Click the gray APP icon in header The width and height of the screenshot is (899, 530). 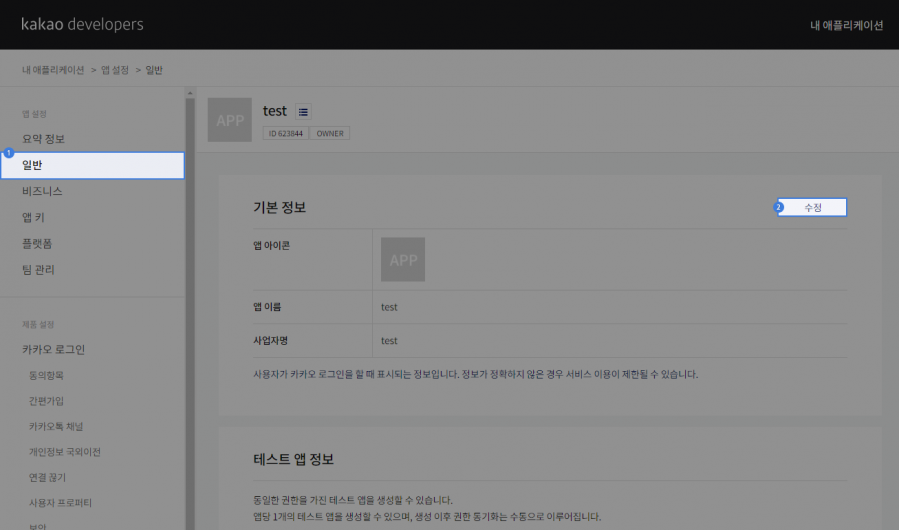(x=231, y=120)
